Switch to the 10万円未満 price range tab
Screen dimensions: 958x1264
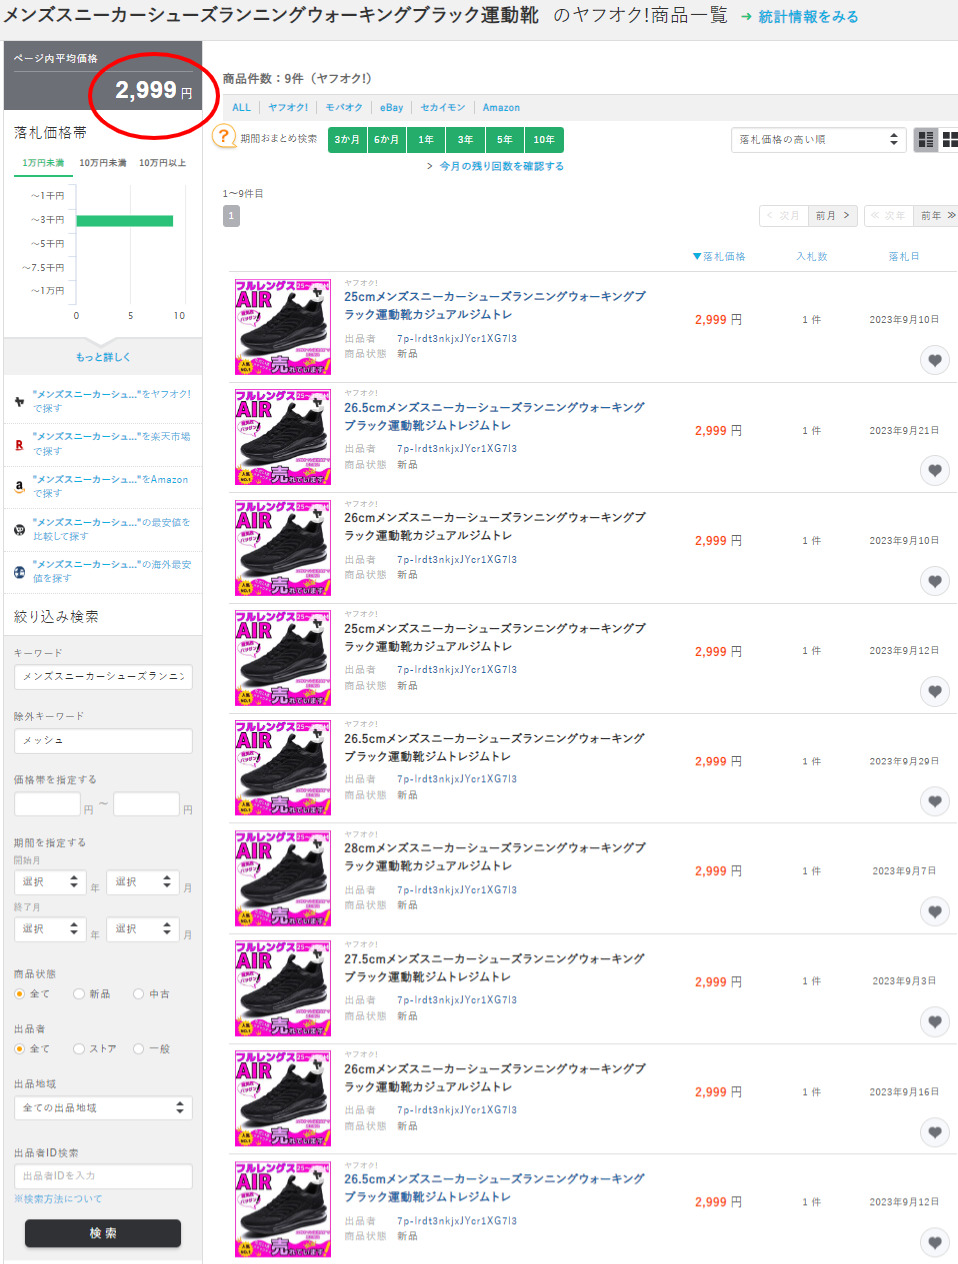pos(102,163)
